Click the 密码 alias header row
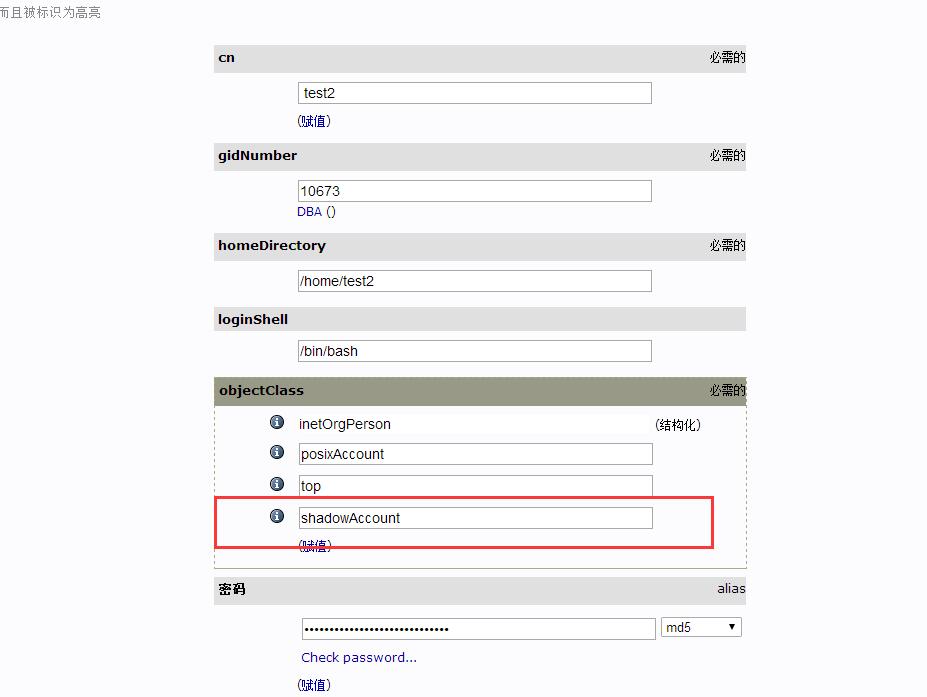Screen dimensions: 927x697 click(478, 589)
